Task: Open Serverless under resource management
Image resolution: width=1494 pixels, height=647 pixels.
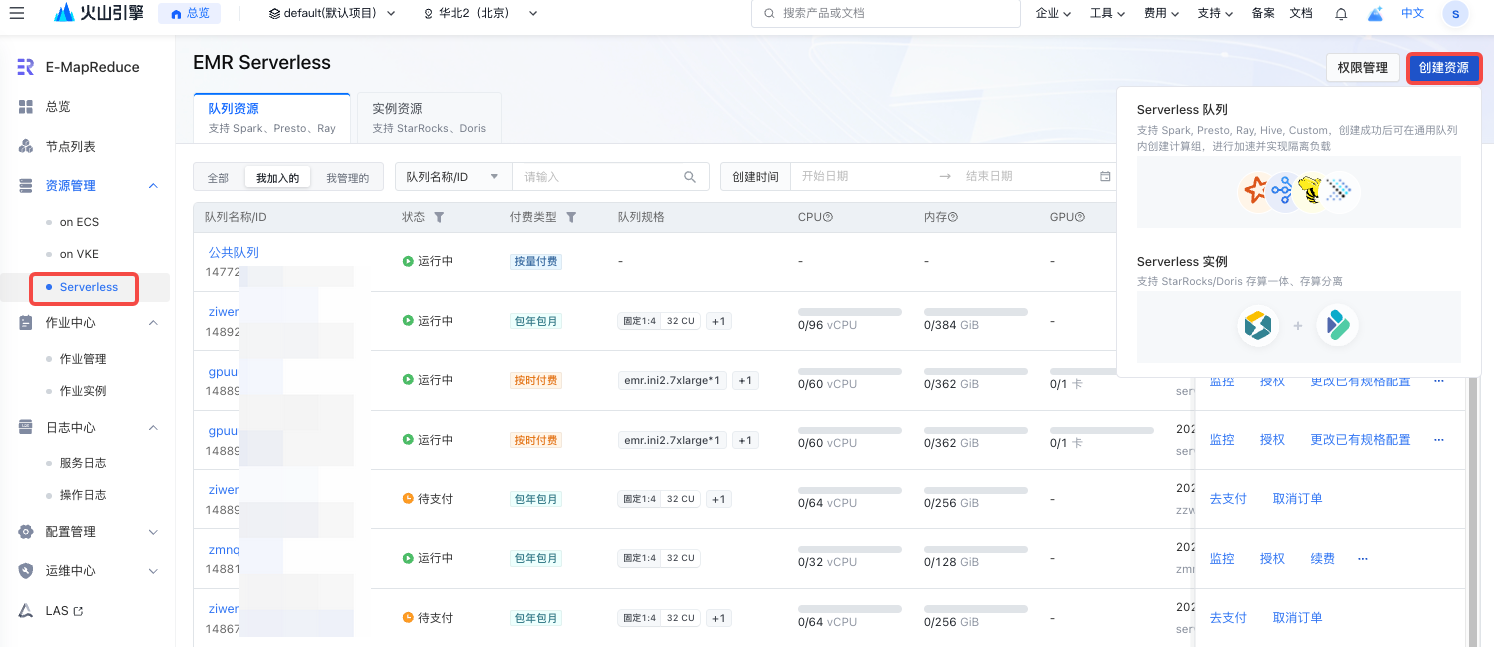Action: click(x=88, y=287)
